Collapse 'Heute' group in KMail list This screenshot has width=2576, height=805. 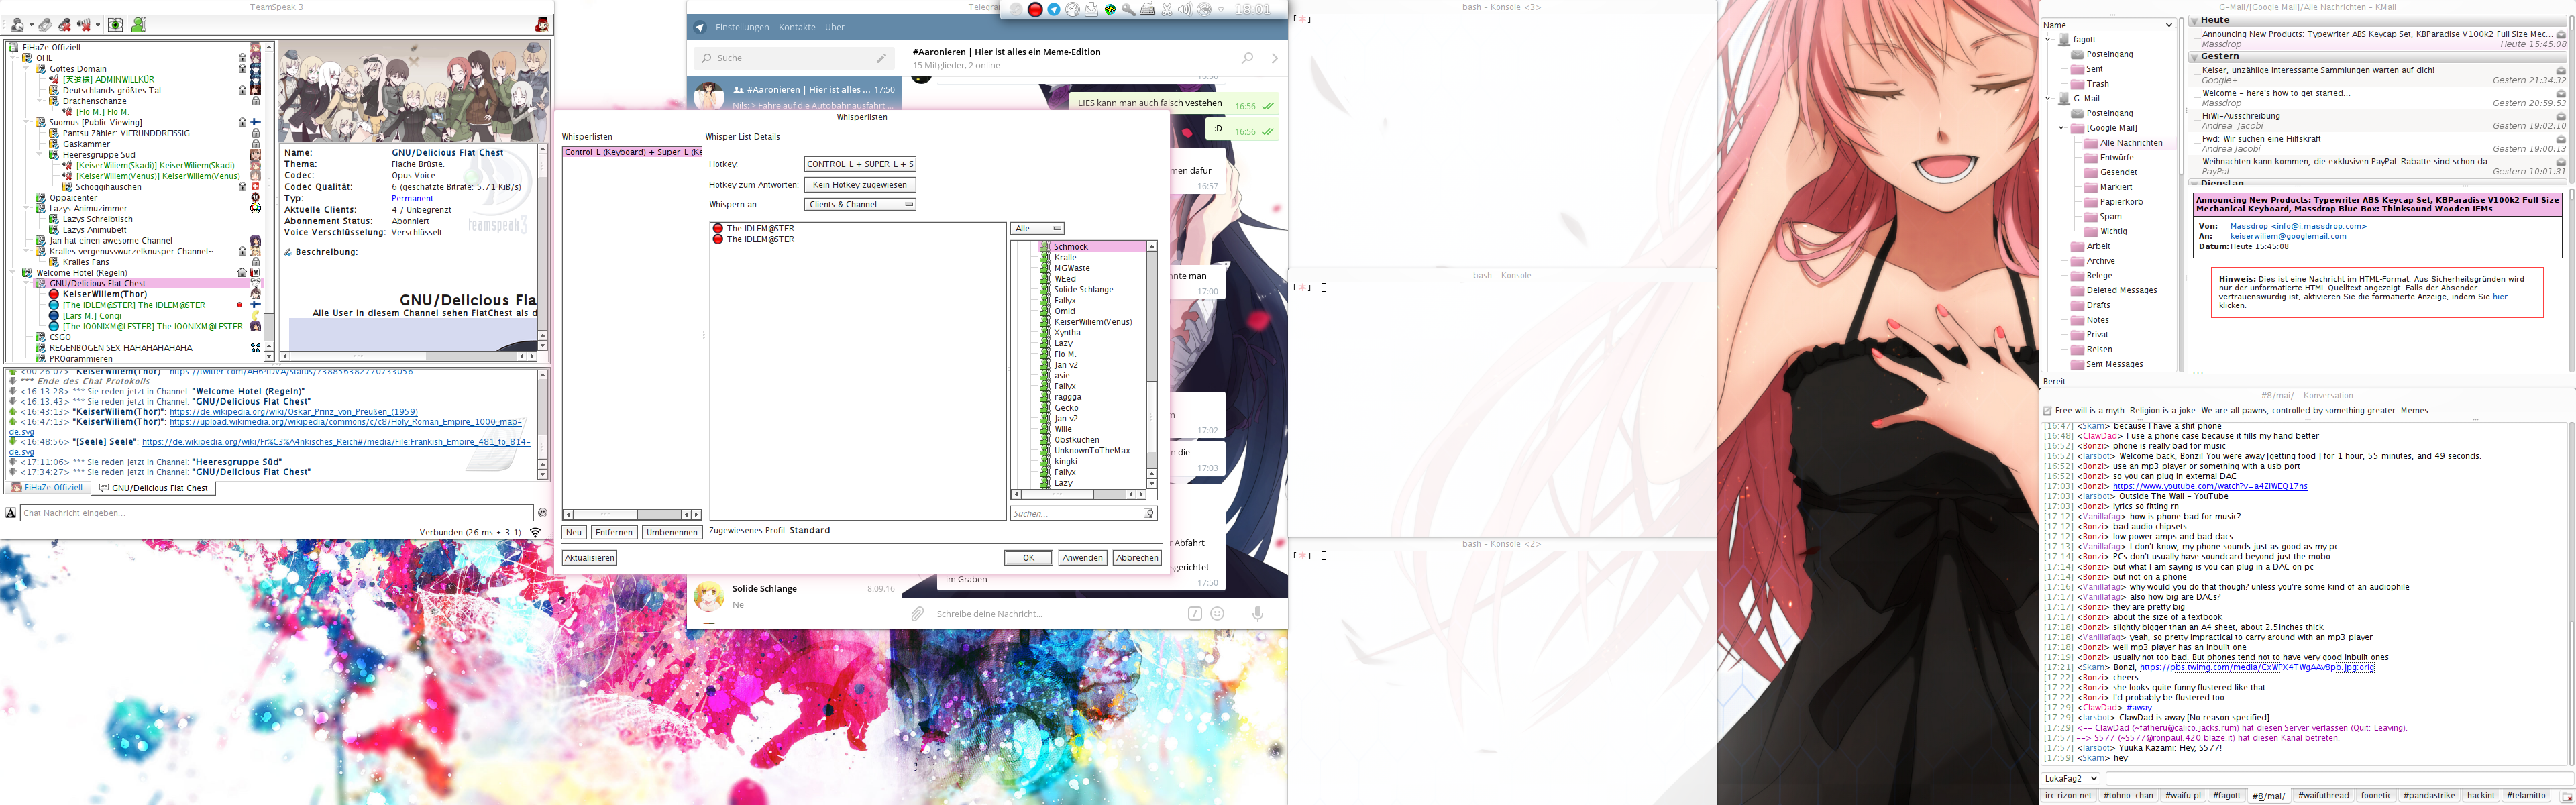[2195, 21]
